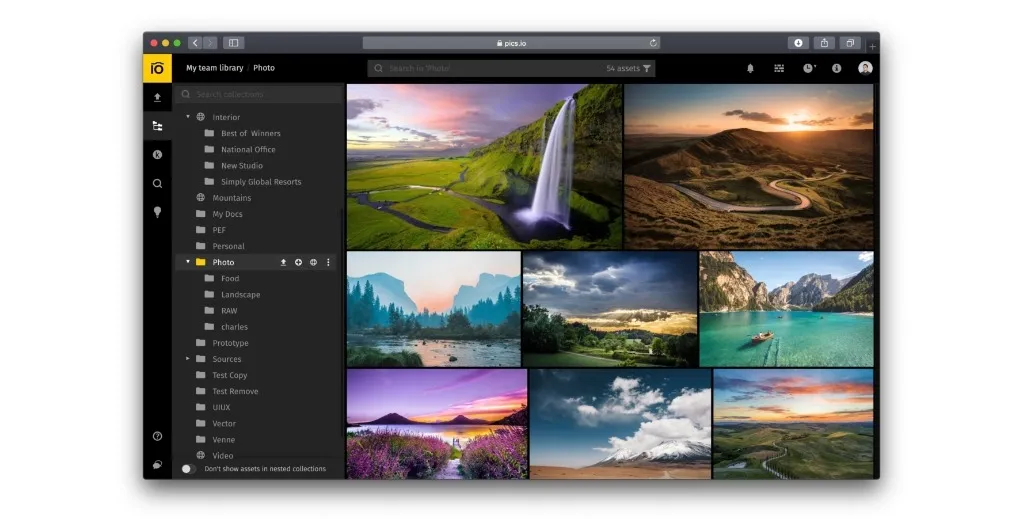Screen dimensions: 1024x519
Task: Click the Photo breadcrumb
Action: tap(264, 68)
